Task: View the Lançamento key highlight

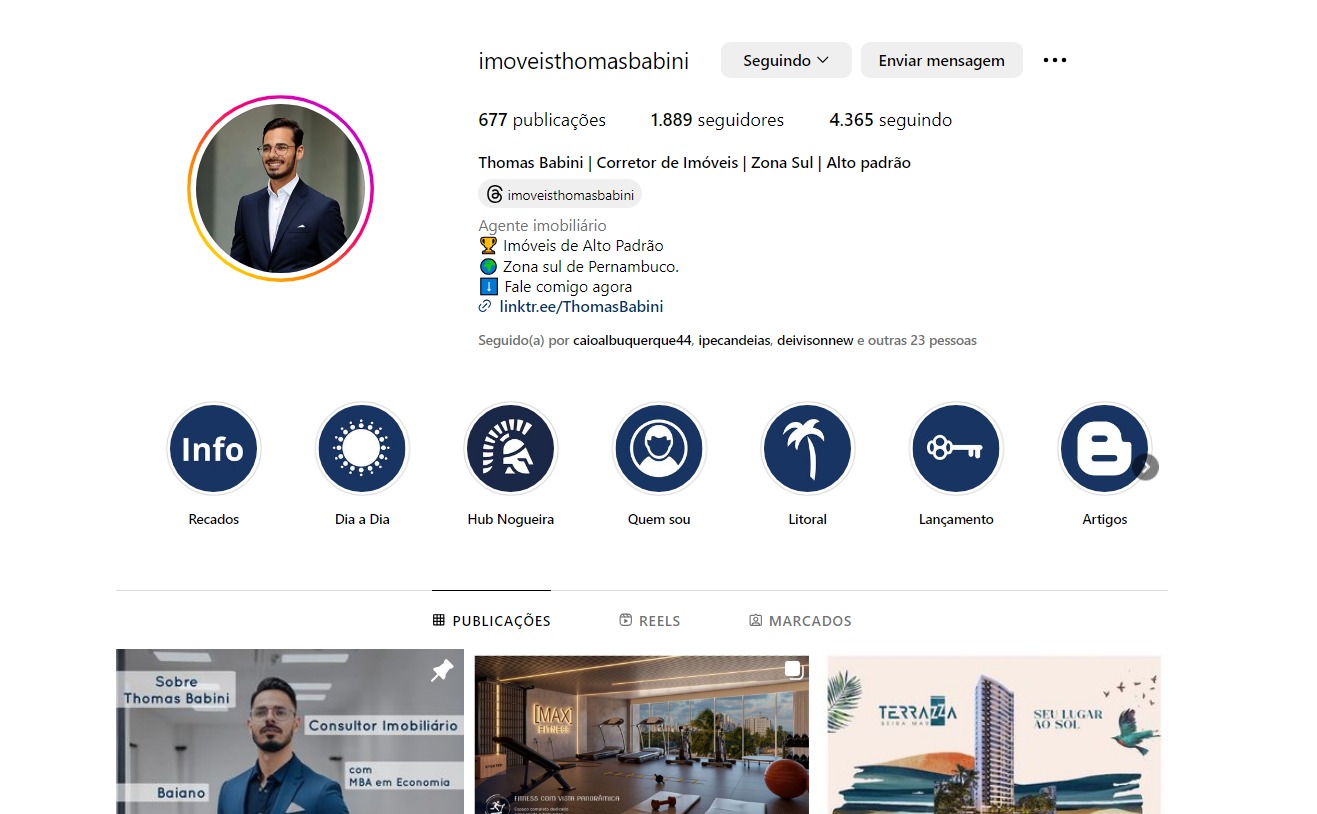Action: [x=956, y=449]
